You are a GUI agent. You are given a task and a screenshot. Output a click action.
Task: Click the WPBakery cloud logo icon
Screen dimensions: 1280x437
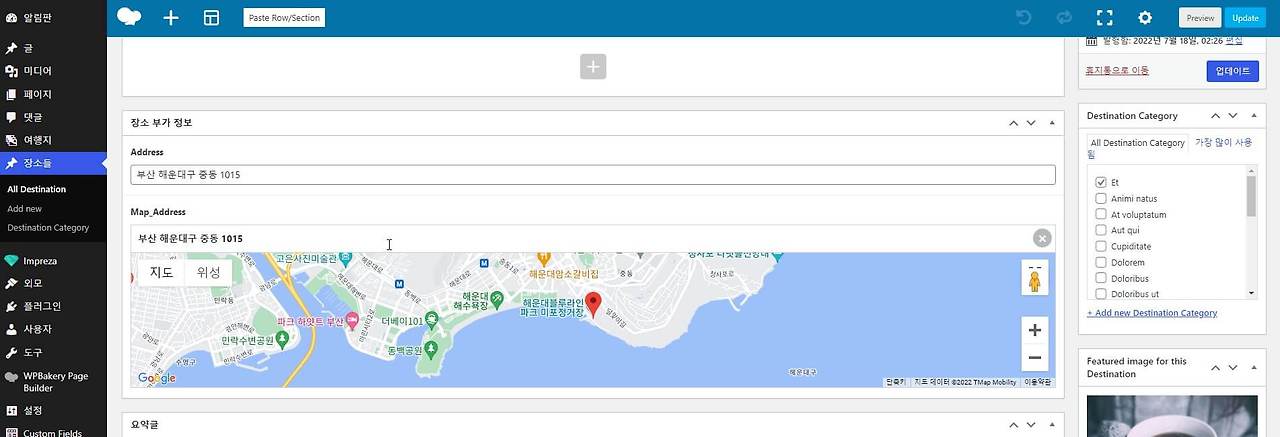(129, 17)
